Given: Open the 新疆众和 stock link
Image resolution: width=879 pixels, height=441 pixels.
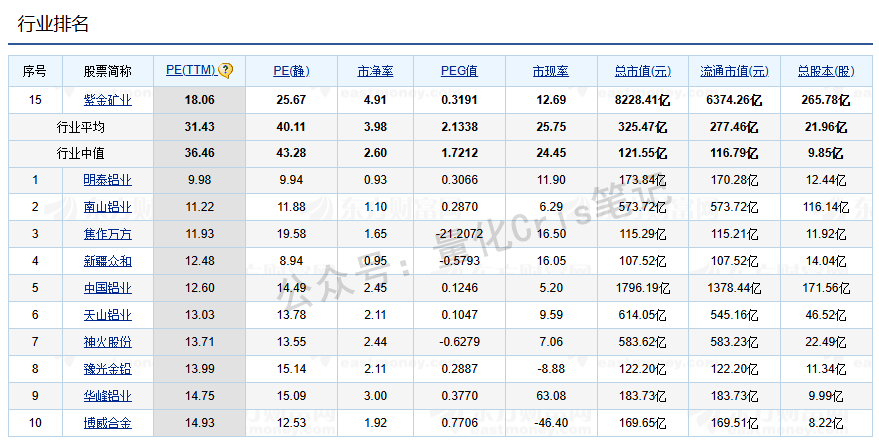Looking at the screenshot, I should (108, 261).
